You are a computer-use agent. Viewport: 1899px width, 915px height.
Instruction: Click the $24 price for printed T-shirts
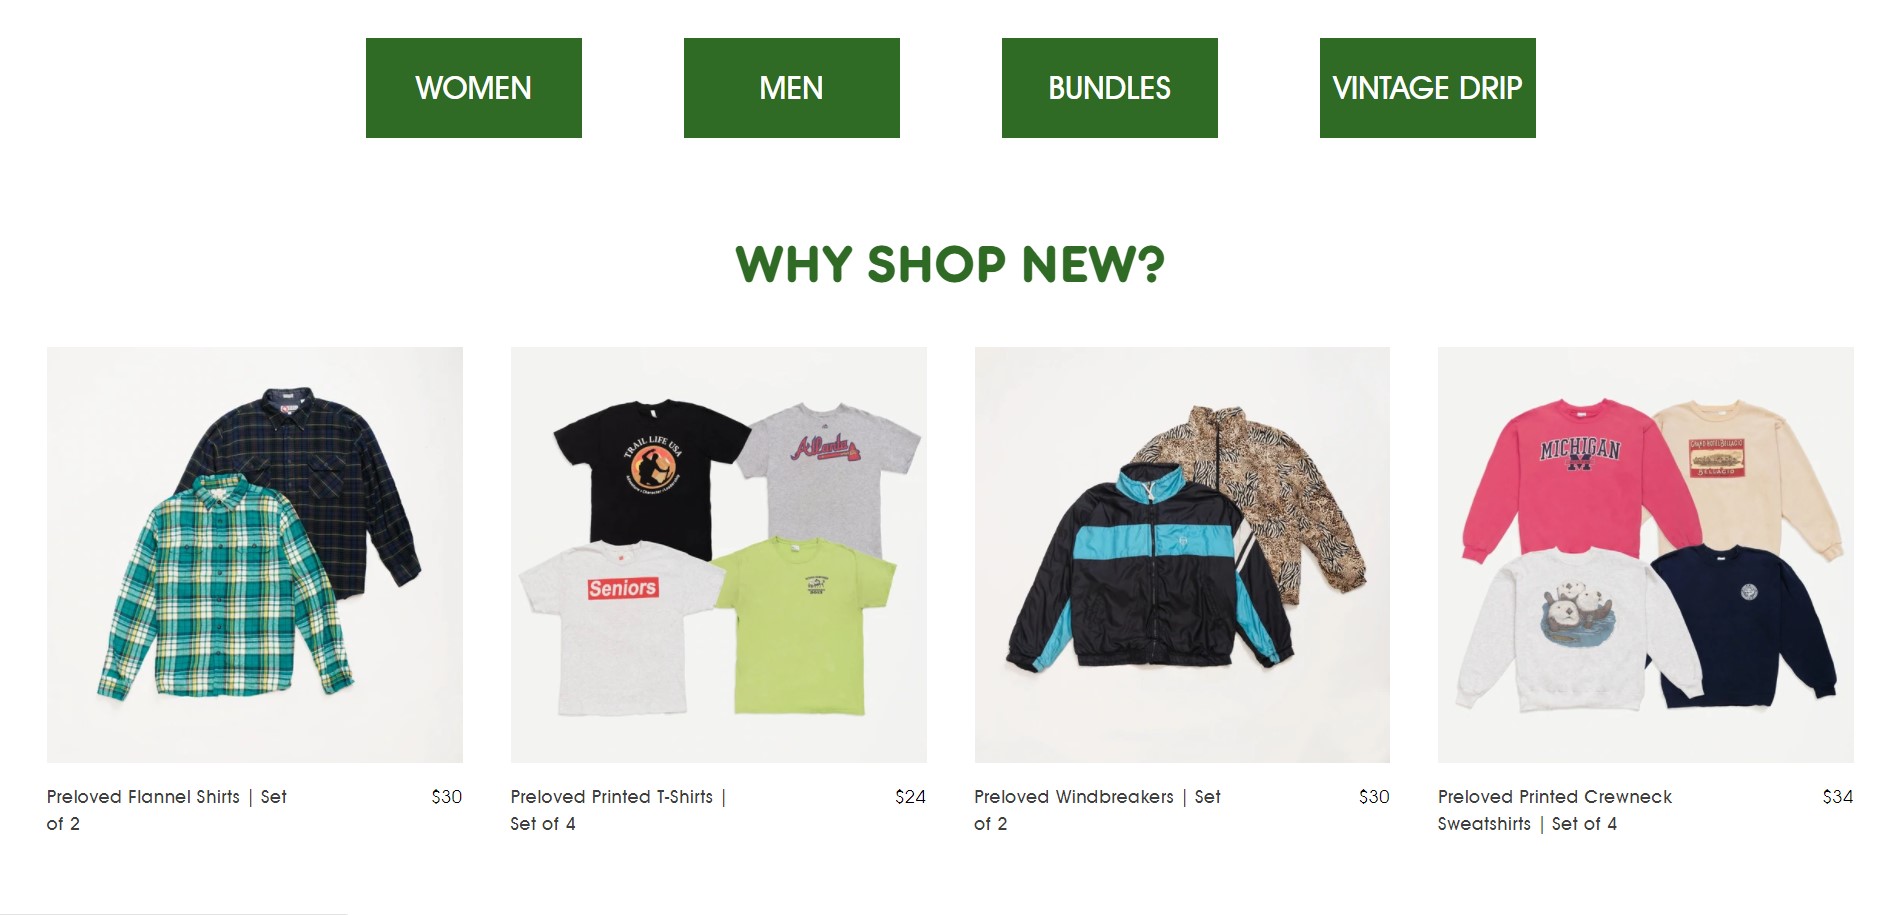(x=910, y=797)
